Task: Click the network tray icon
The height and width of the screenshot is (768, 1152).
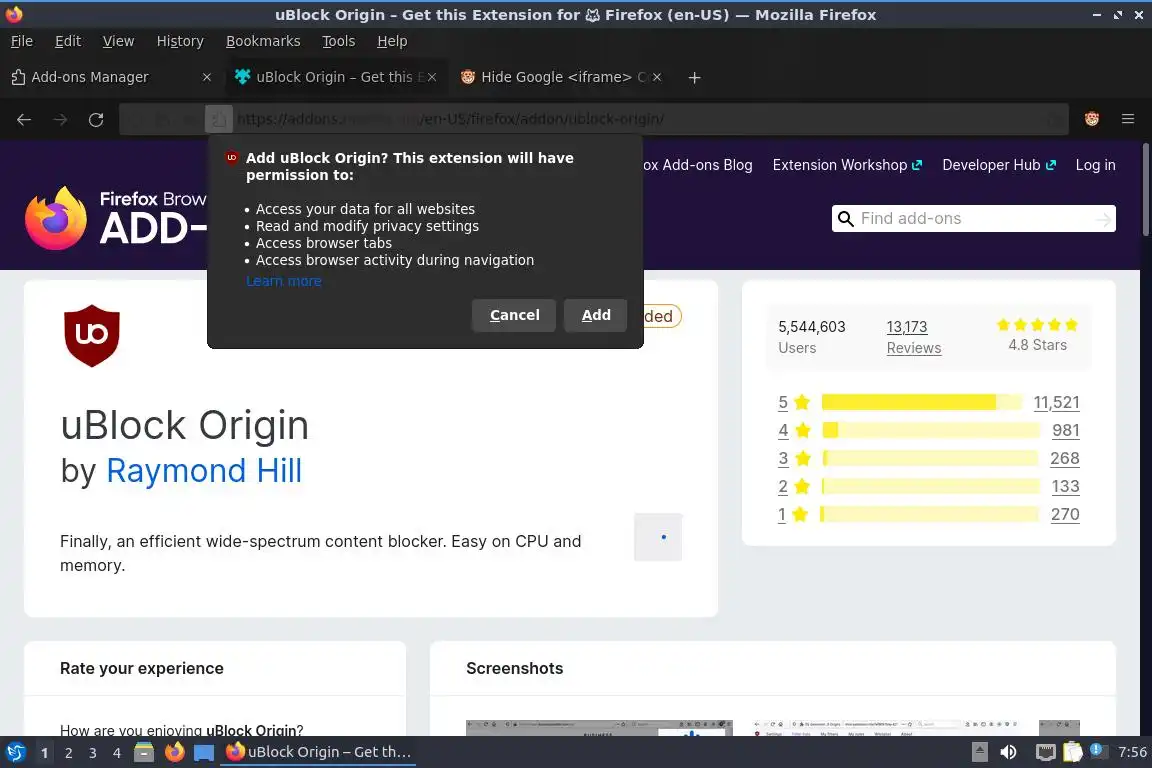Action: click(1045, 752)
